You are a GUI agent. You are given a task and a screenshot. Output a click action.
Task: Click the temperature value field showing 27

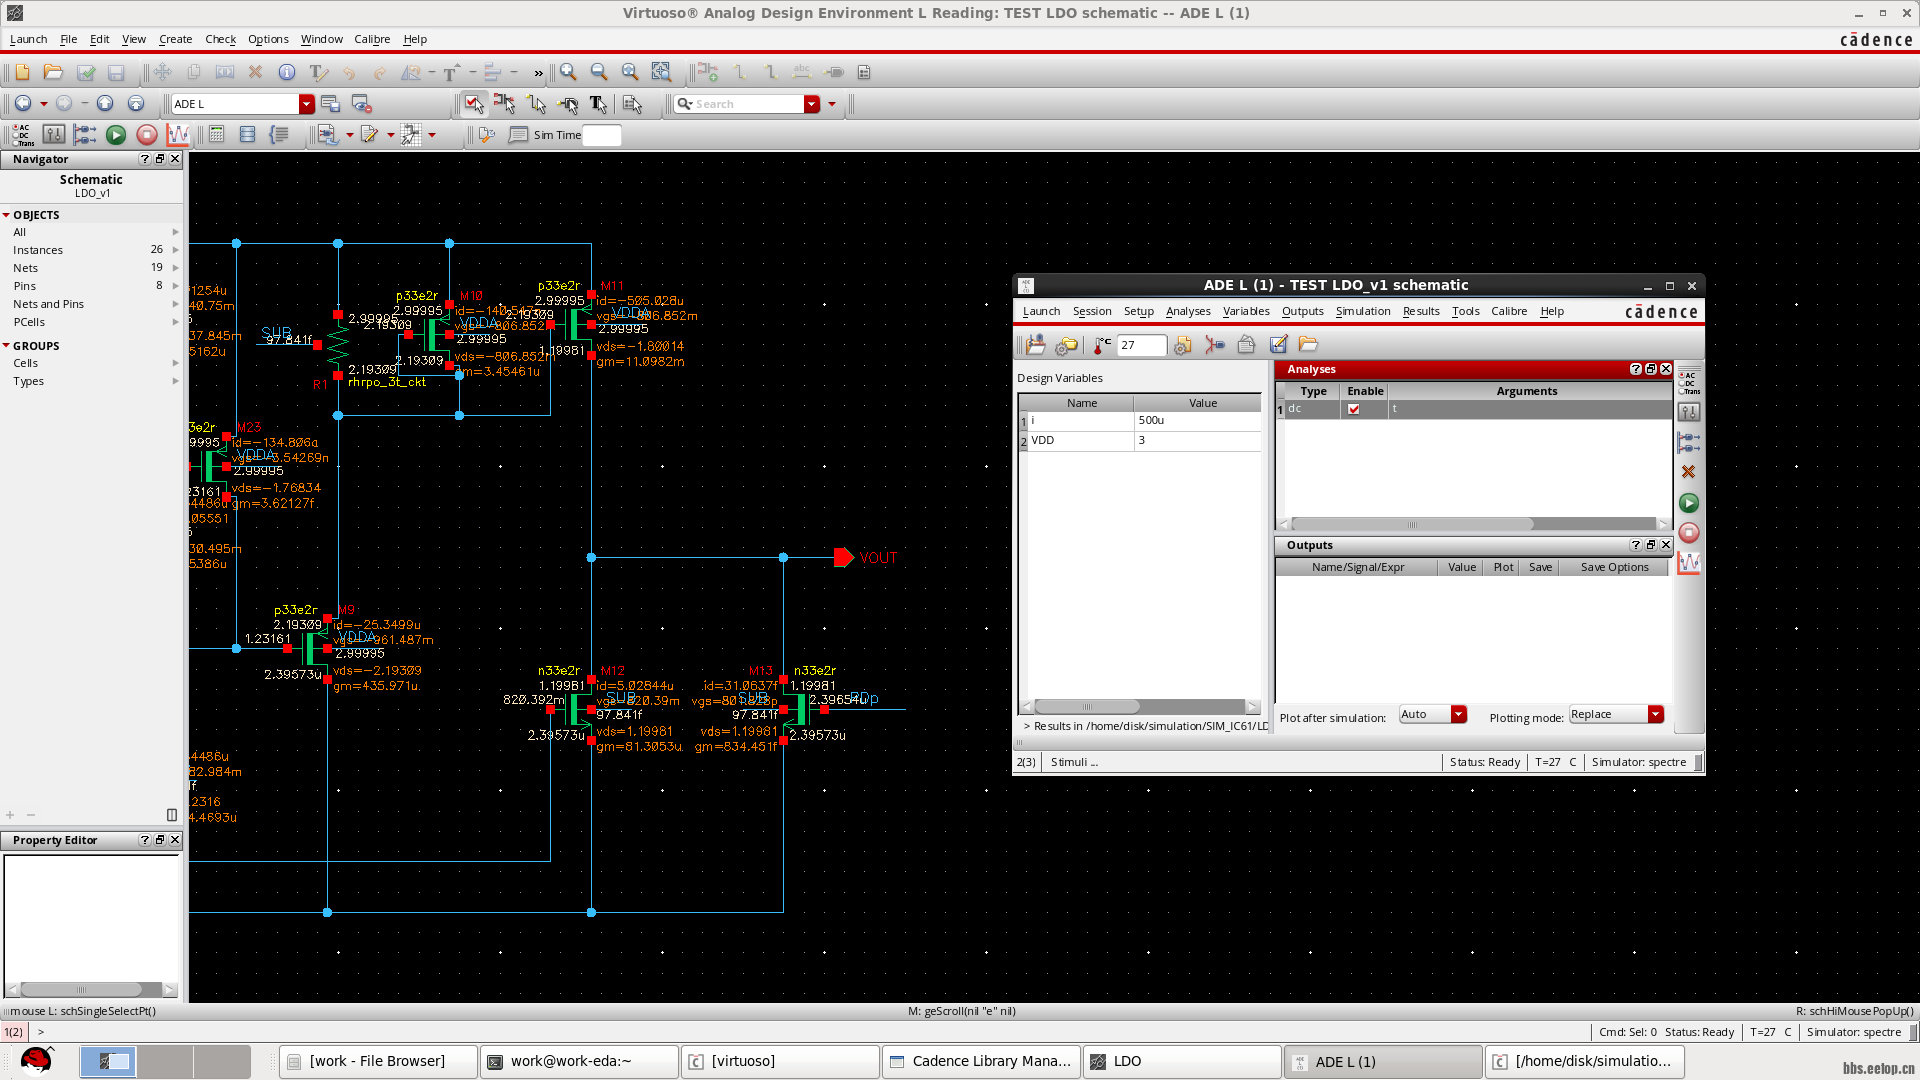[1141, 345]
